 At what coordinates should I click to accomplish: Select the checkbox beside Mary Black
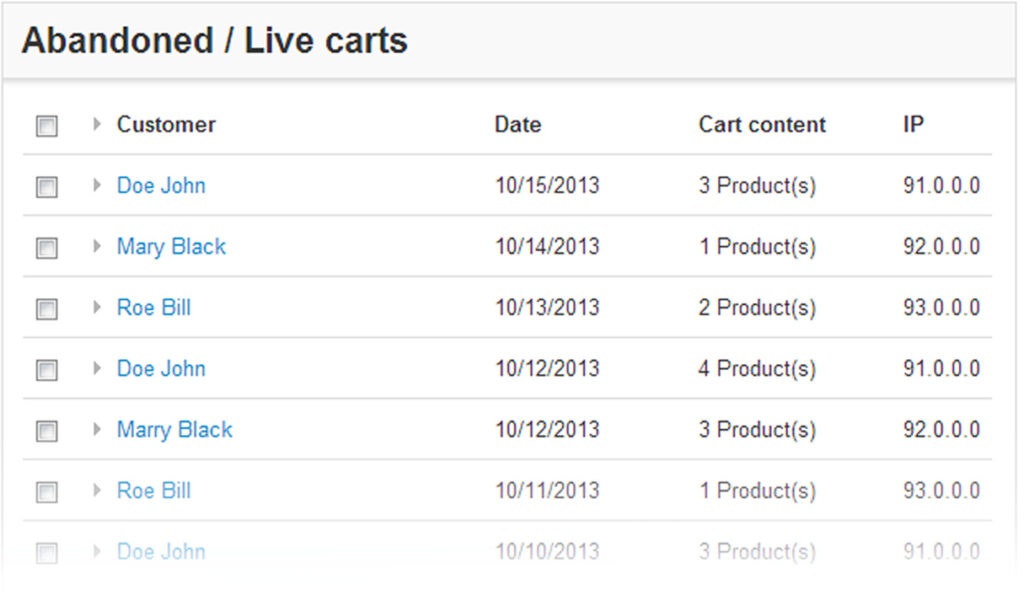47,248
